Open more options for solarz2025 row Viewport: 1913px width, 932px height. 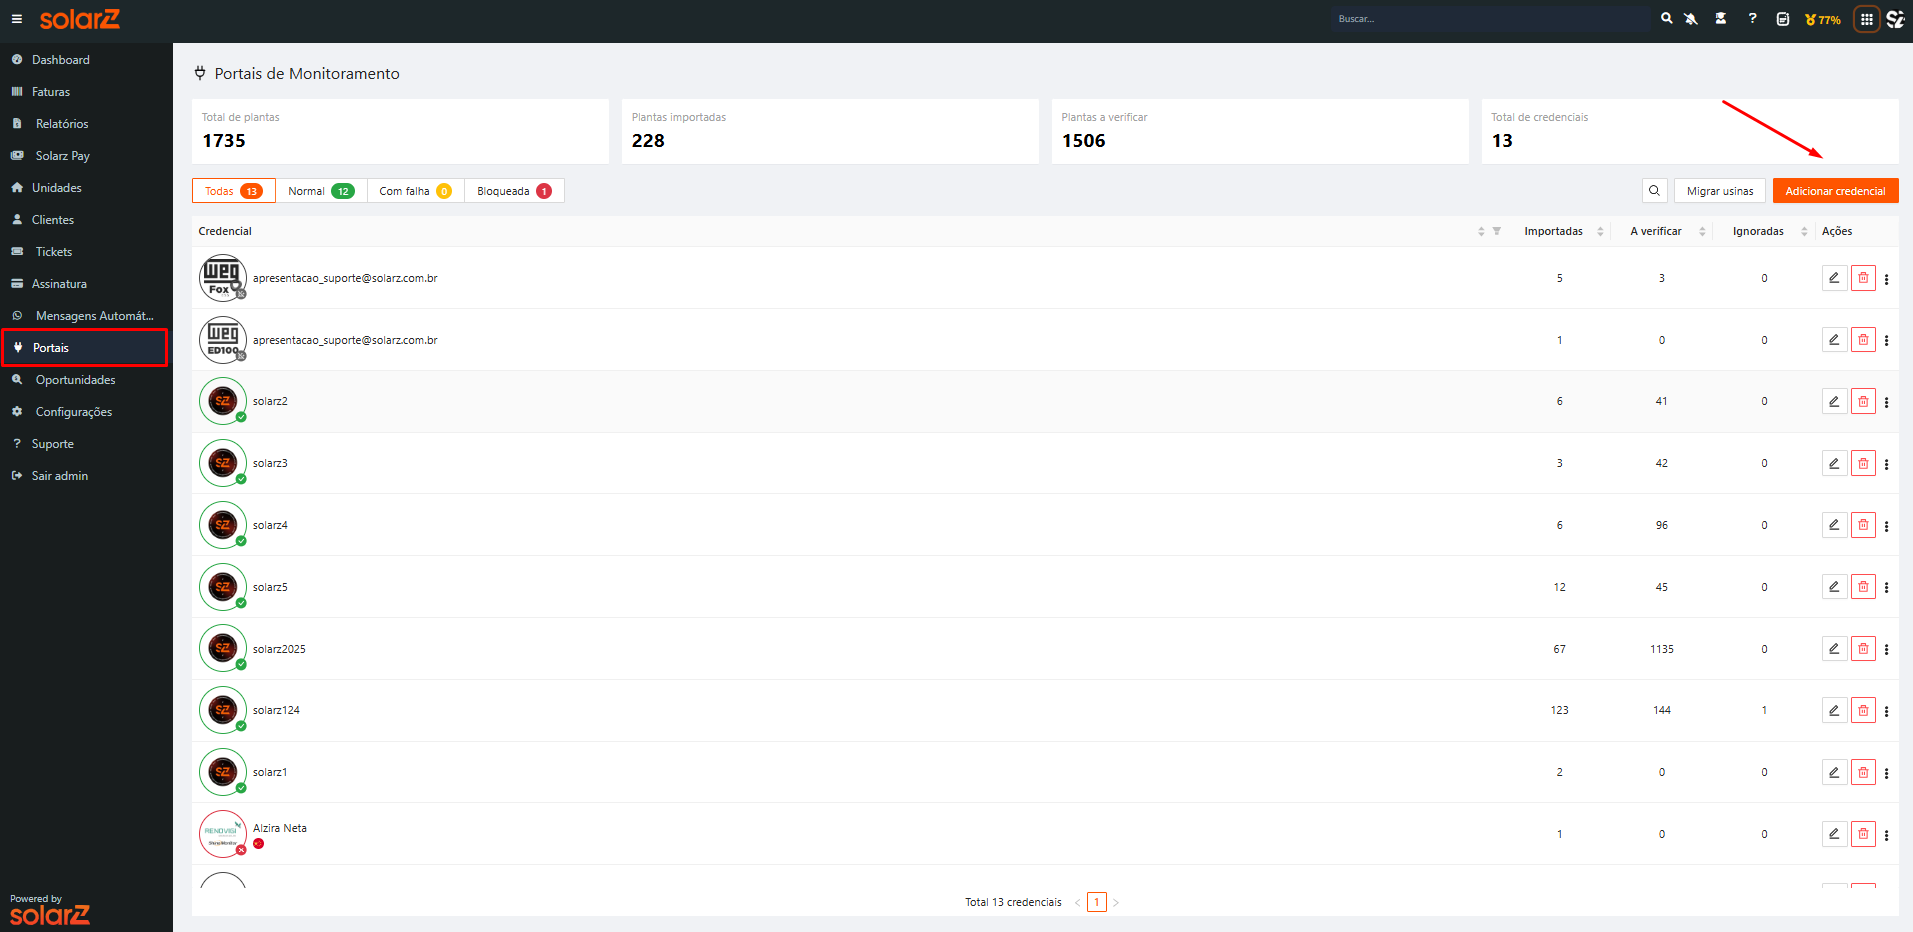point(1887,650)
